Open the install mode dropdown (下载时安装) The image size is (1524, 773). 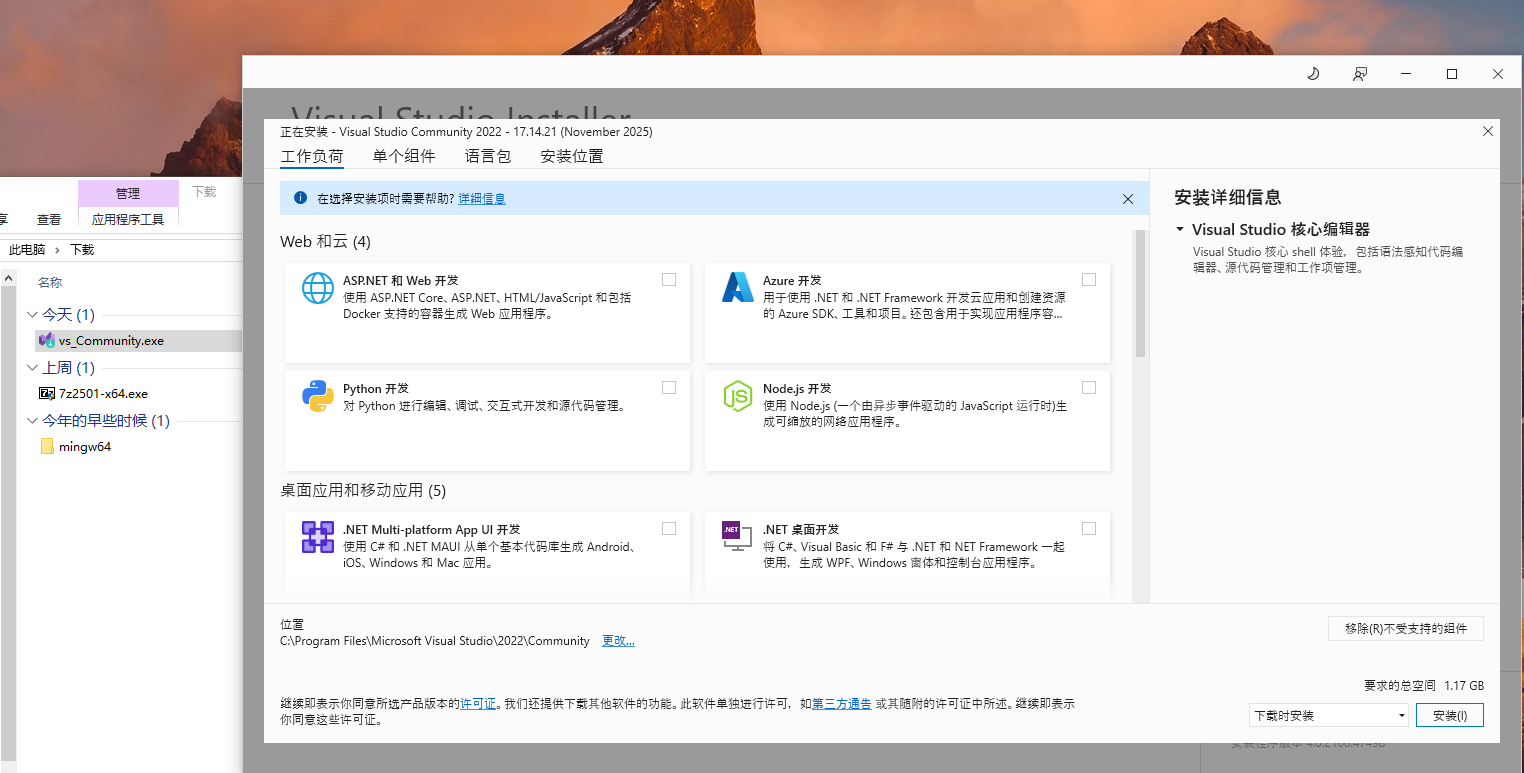pos(1329,715)
